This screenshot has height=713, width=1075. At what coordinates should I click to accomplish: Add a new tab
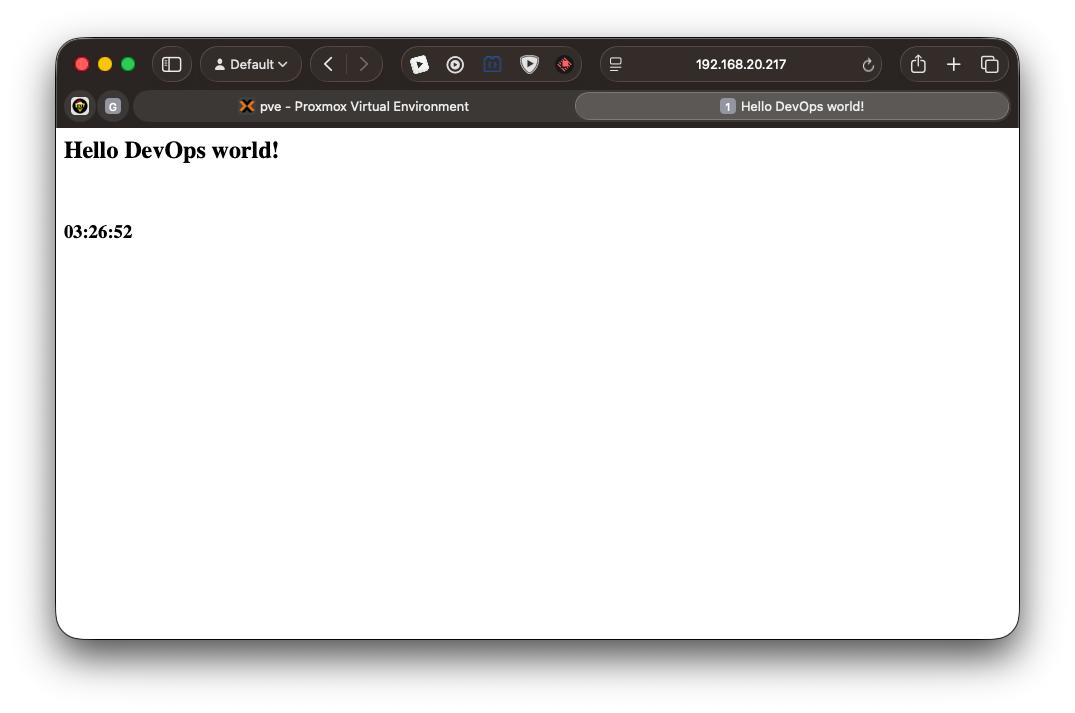point(954,64)
